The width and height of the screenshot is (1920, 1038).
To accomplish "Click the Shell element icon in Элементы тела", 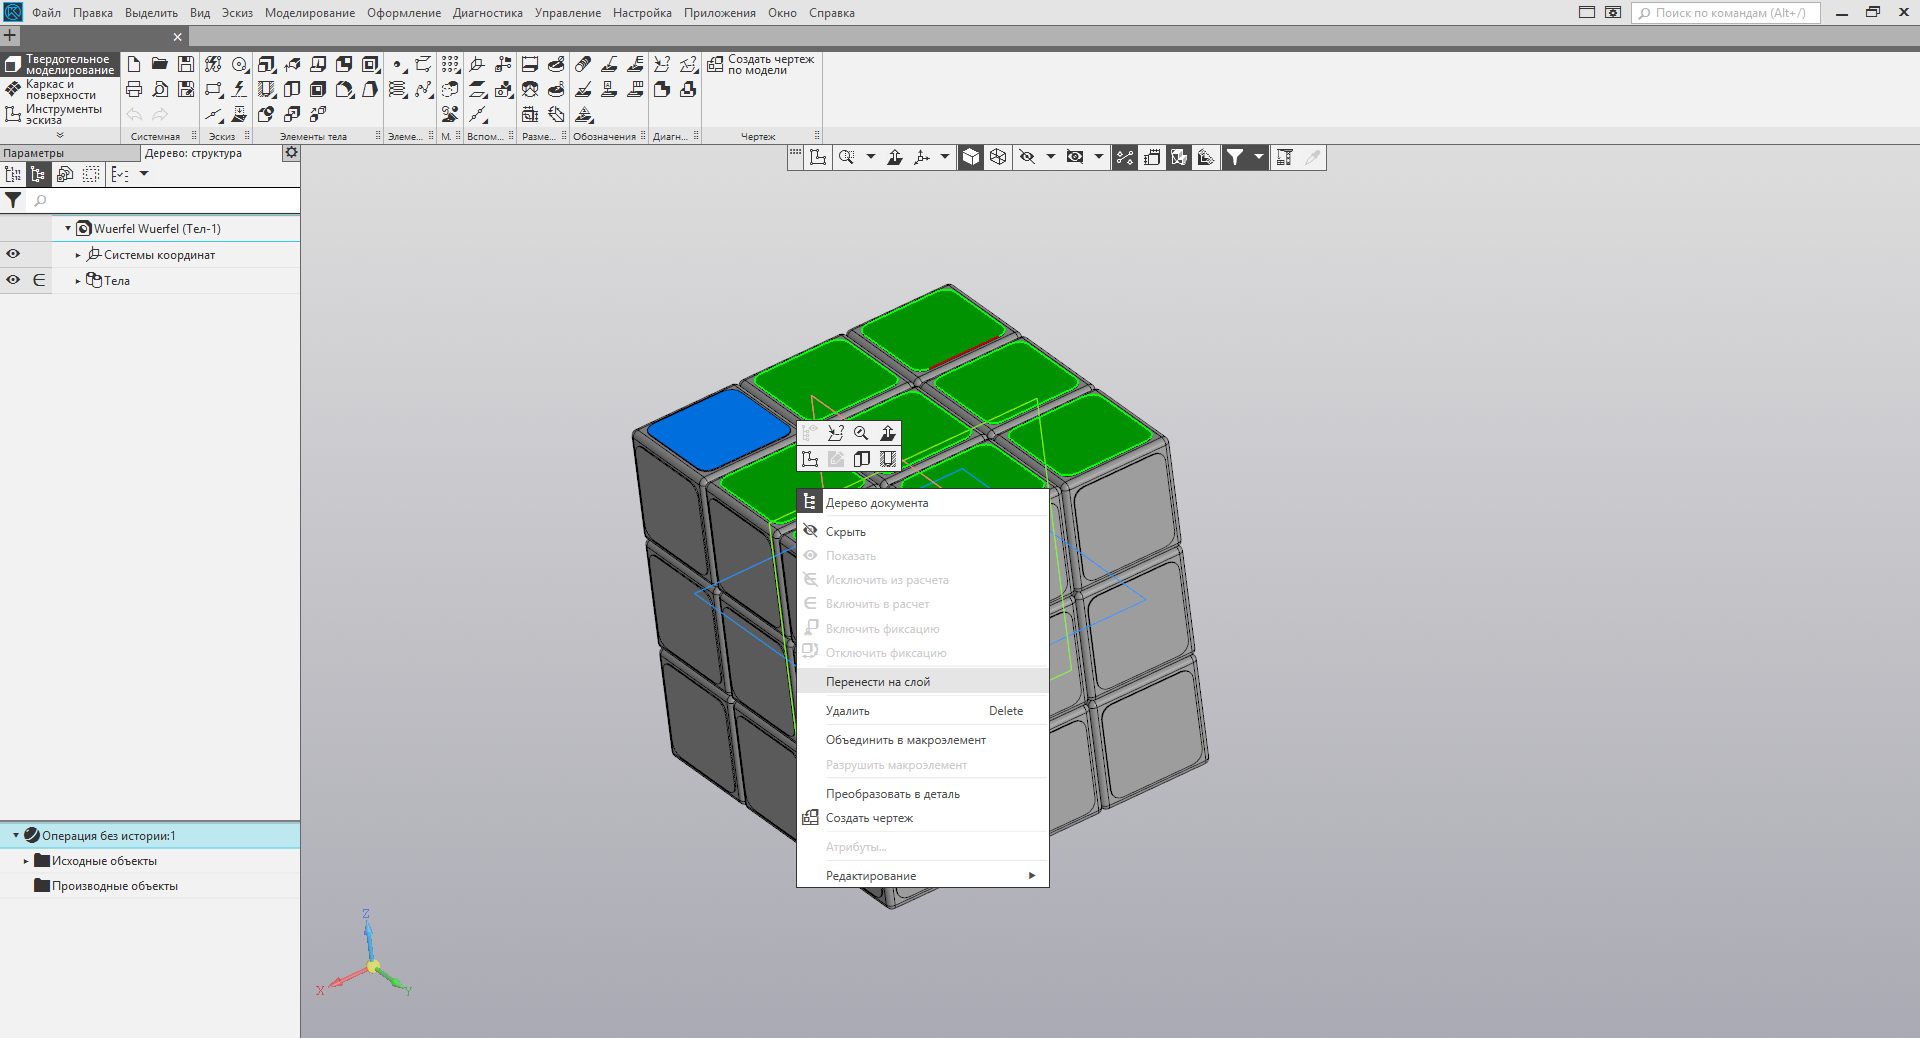I will (x=318, y=90).
